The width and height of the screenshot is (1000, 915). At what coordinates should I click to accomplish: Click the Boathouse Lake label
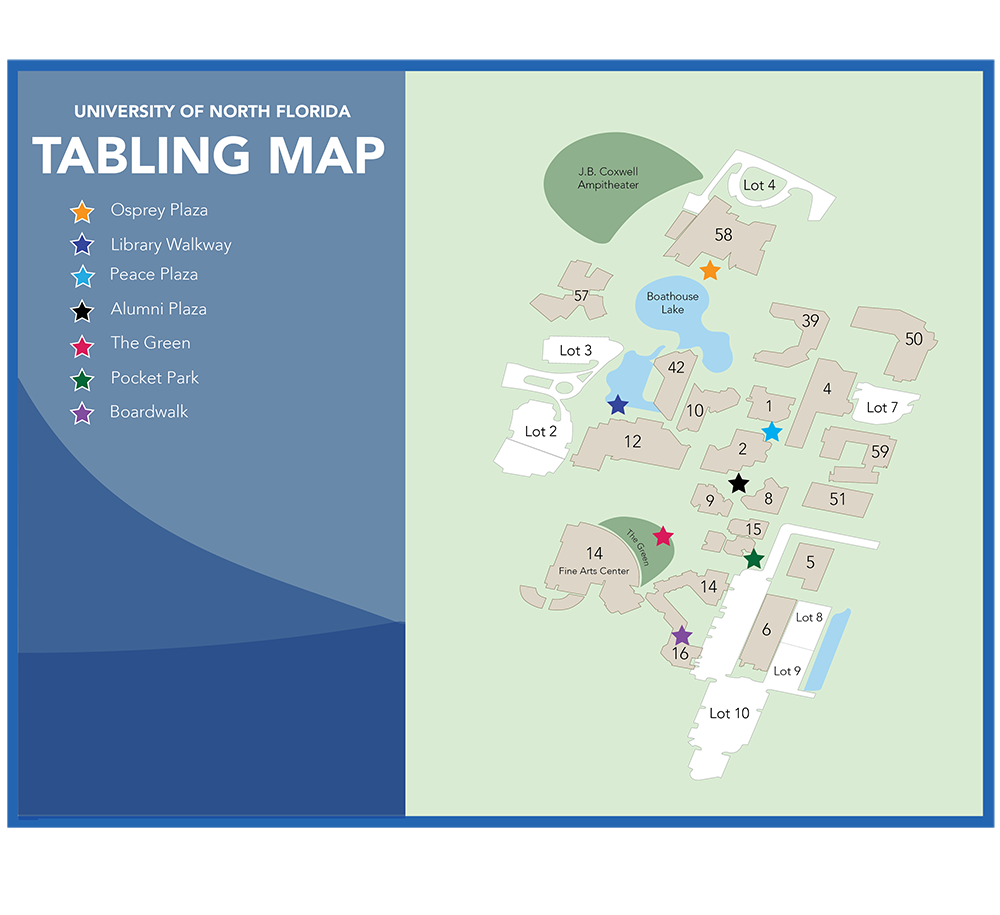672,303
